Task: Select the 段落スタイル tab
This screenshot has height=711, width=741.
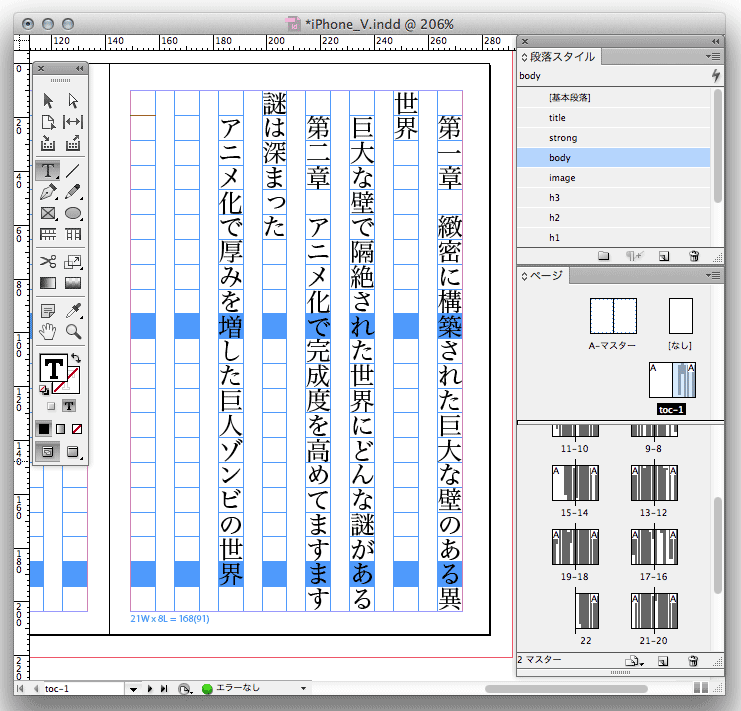Action: point(558,57)
